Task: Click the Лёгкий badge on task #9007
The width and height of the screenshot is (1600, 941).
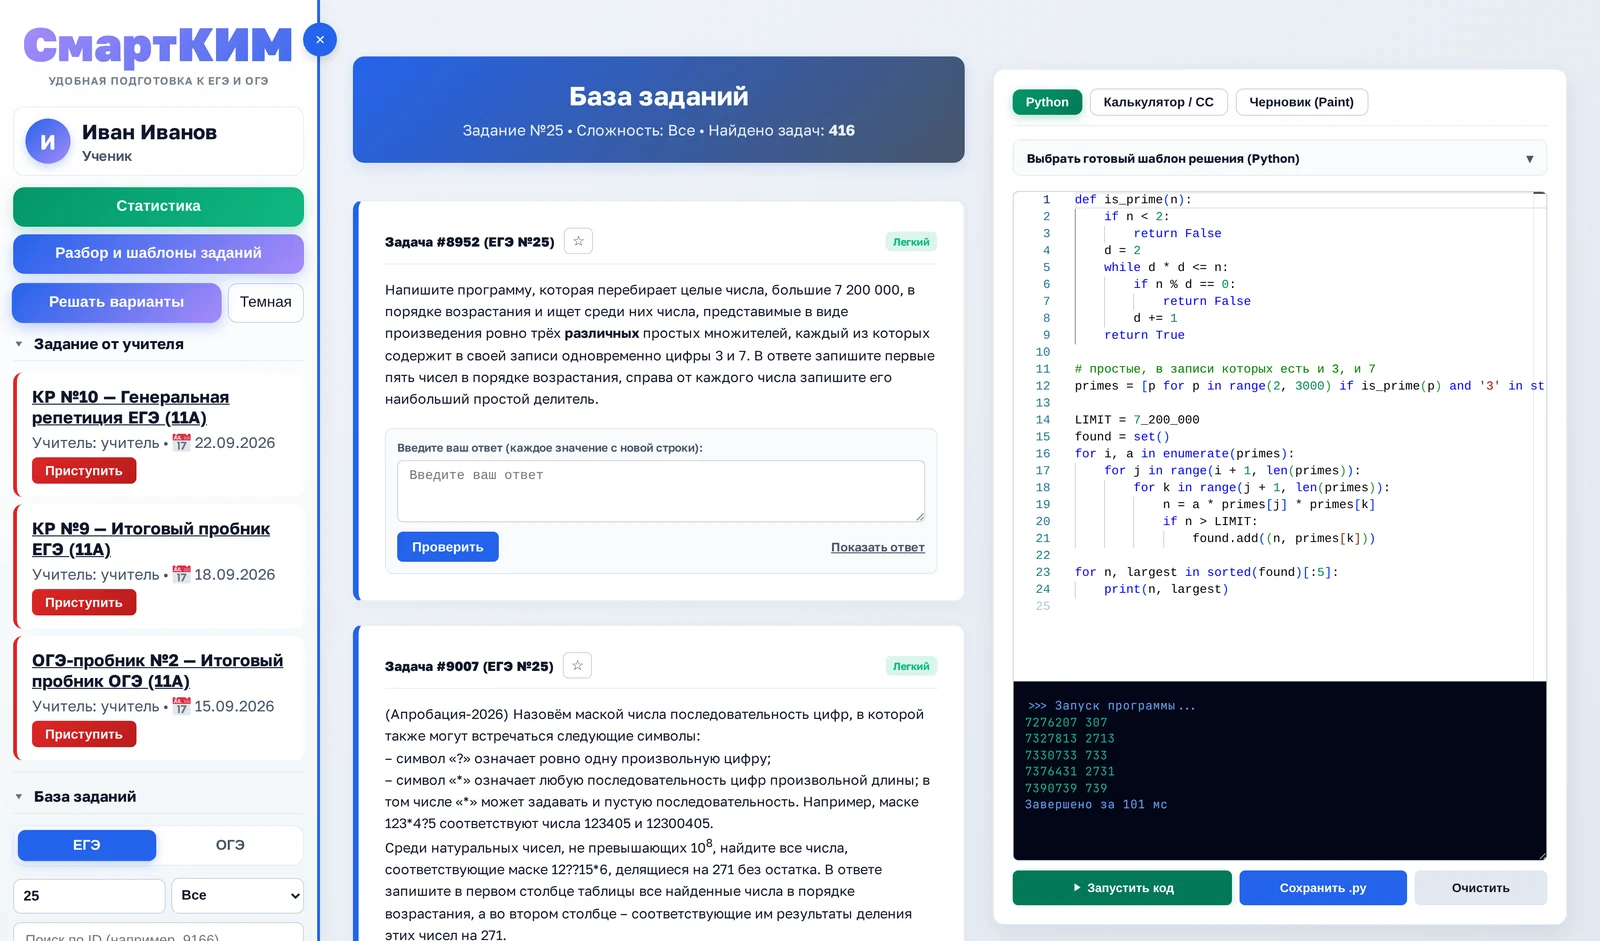Action: pos(911,666)
